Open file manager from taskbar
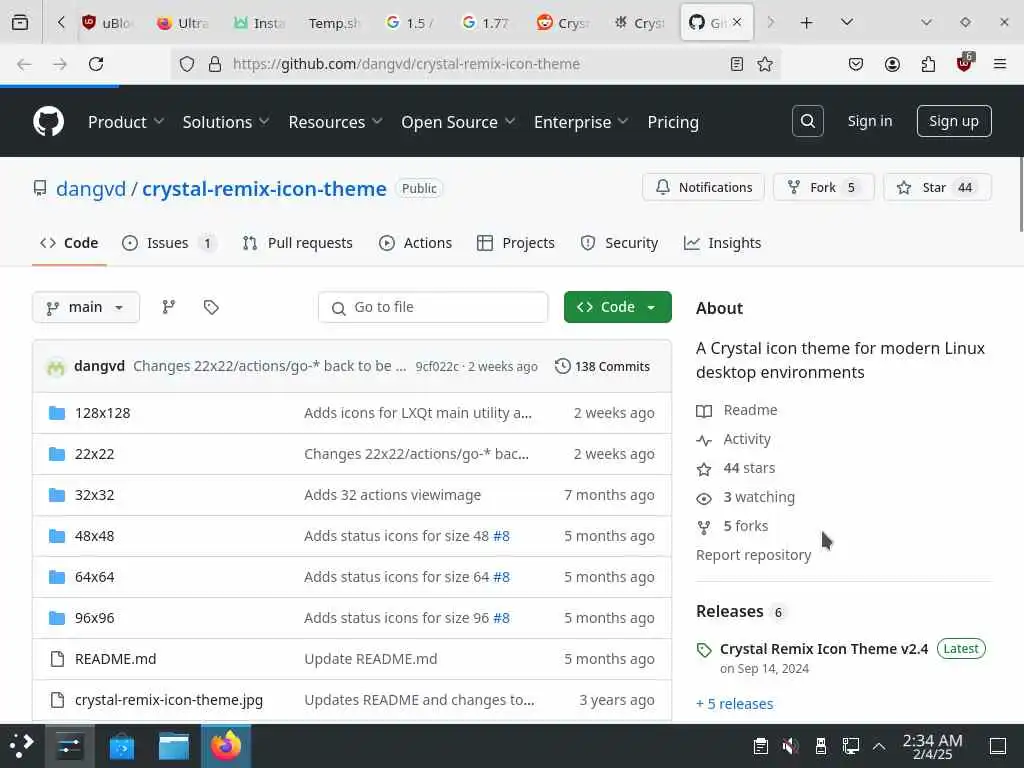The image size is (1024, 768). point(174,746)
